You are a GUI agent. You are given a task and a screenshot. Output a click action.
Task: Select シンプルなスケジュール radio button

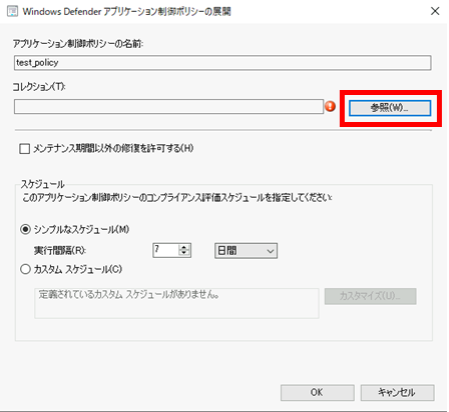[x=26, y=229]
